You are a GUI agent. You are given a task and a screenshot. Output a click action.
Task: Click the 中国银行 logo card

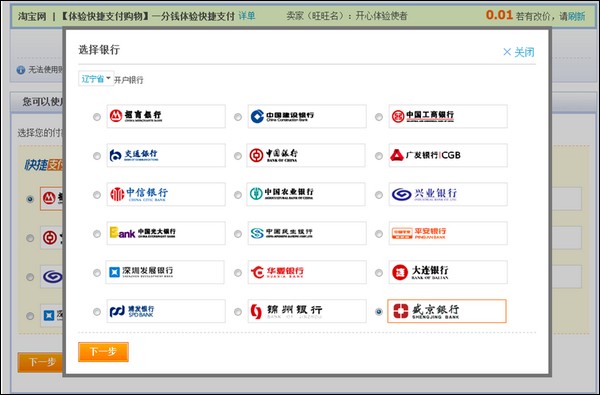pyautogui.click(x=306, y=155)
